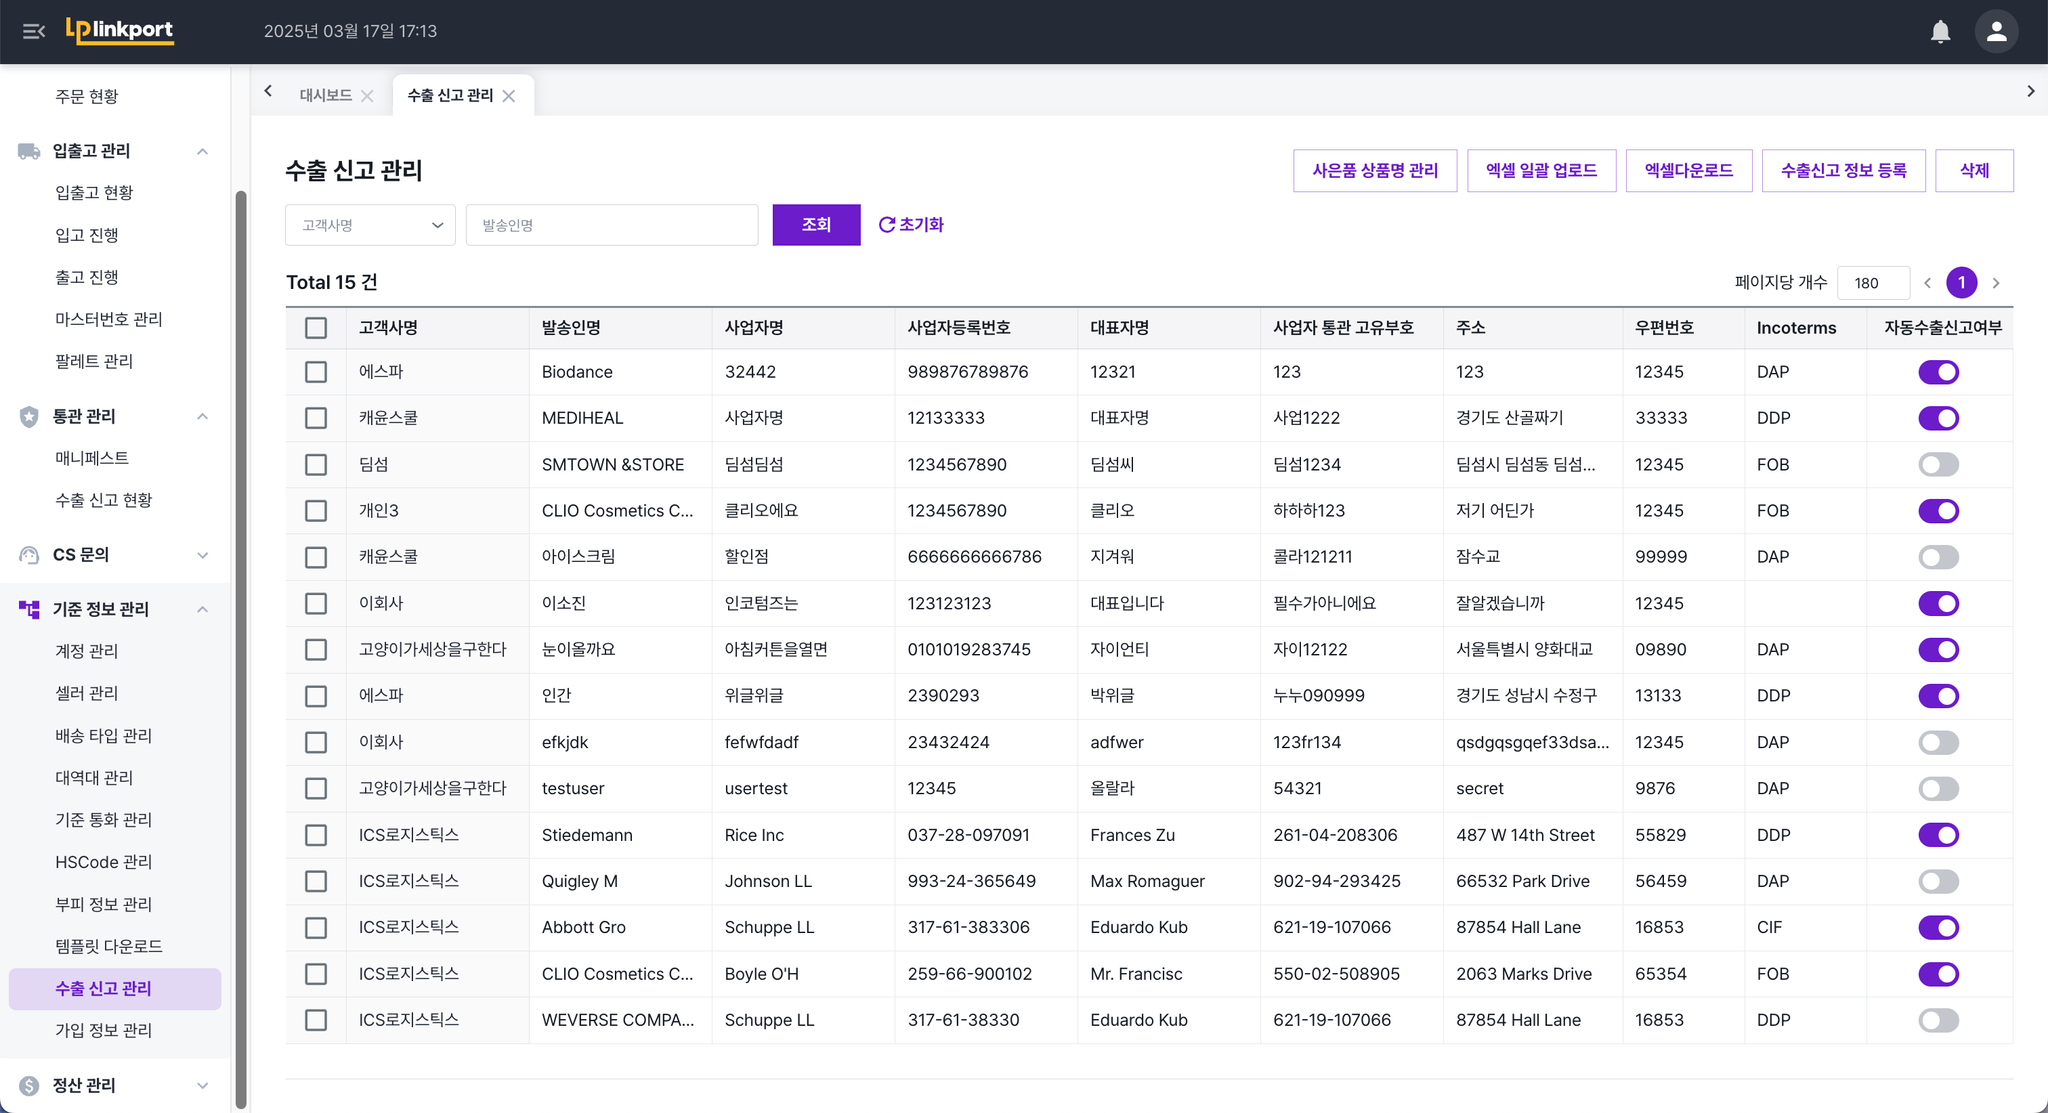Viewport: 2048px width, 1113px height.
Task: Focus the 발송인명 input field
Action: tap(612, 225)
